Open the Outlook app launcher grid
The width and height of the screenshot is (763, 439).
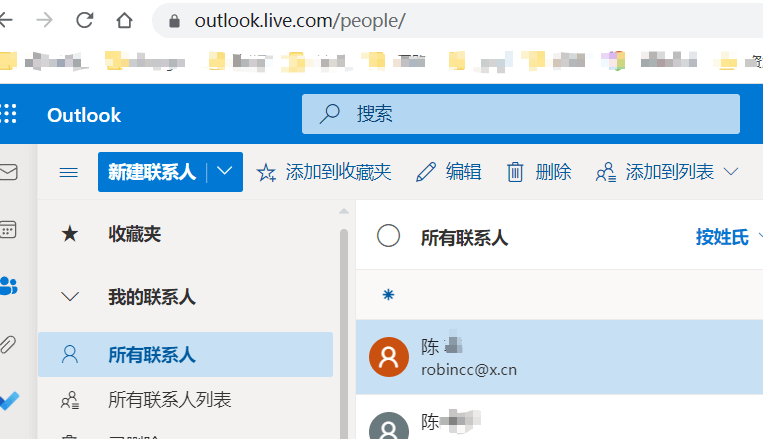(8, 114)
